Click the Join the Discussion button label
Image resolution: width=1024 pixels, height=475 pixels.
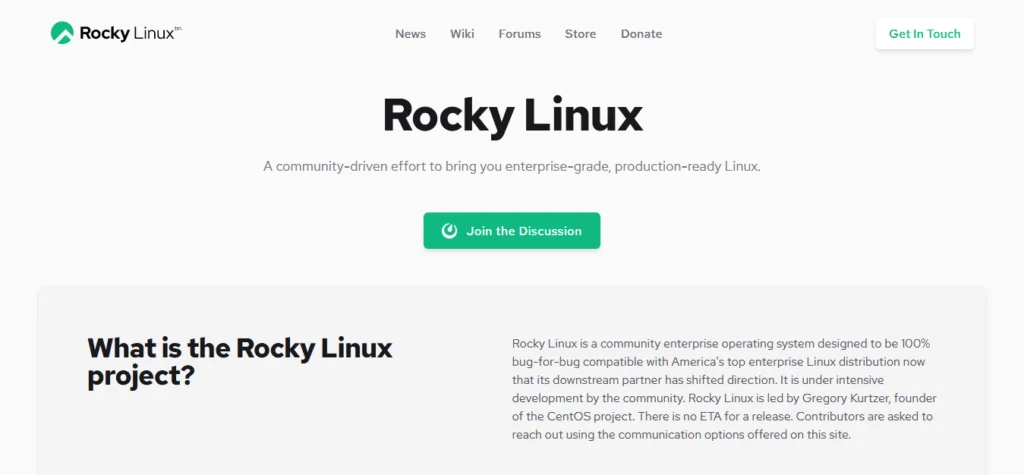pos(524,231)
